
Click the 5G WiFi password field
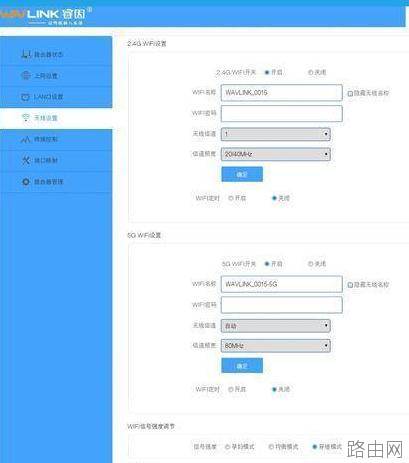click(282, 305)
